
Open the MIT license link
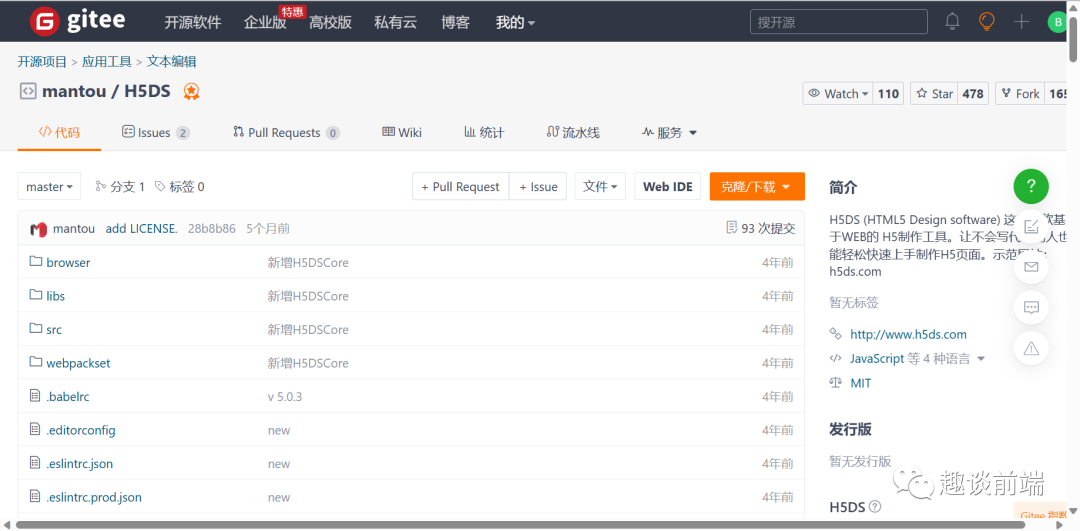tap(861, 383)
